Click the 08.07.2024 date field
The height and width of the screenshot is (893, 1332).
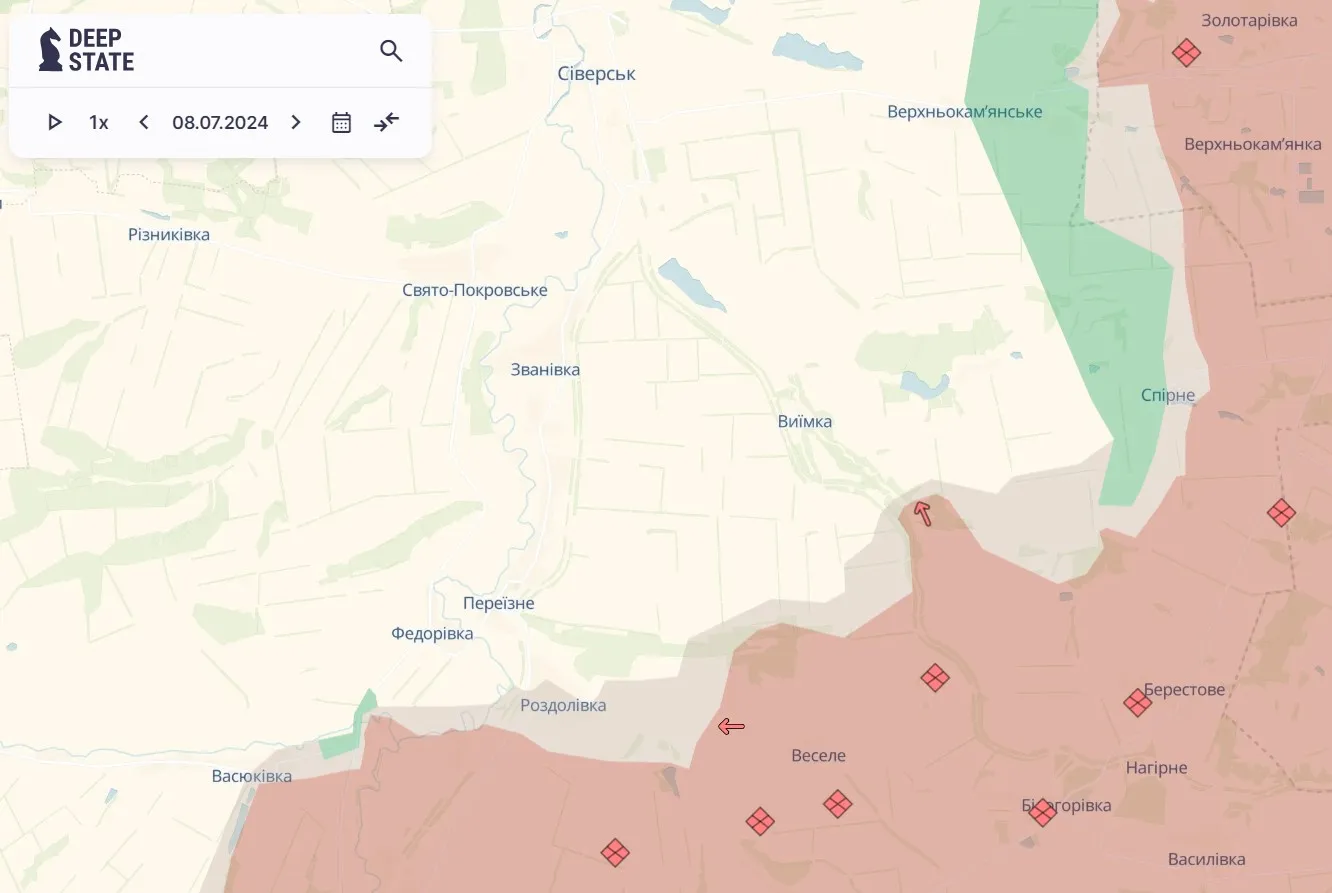point(220,122)
